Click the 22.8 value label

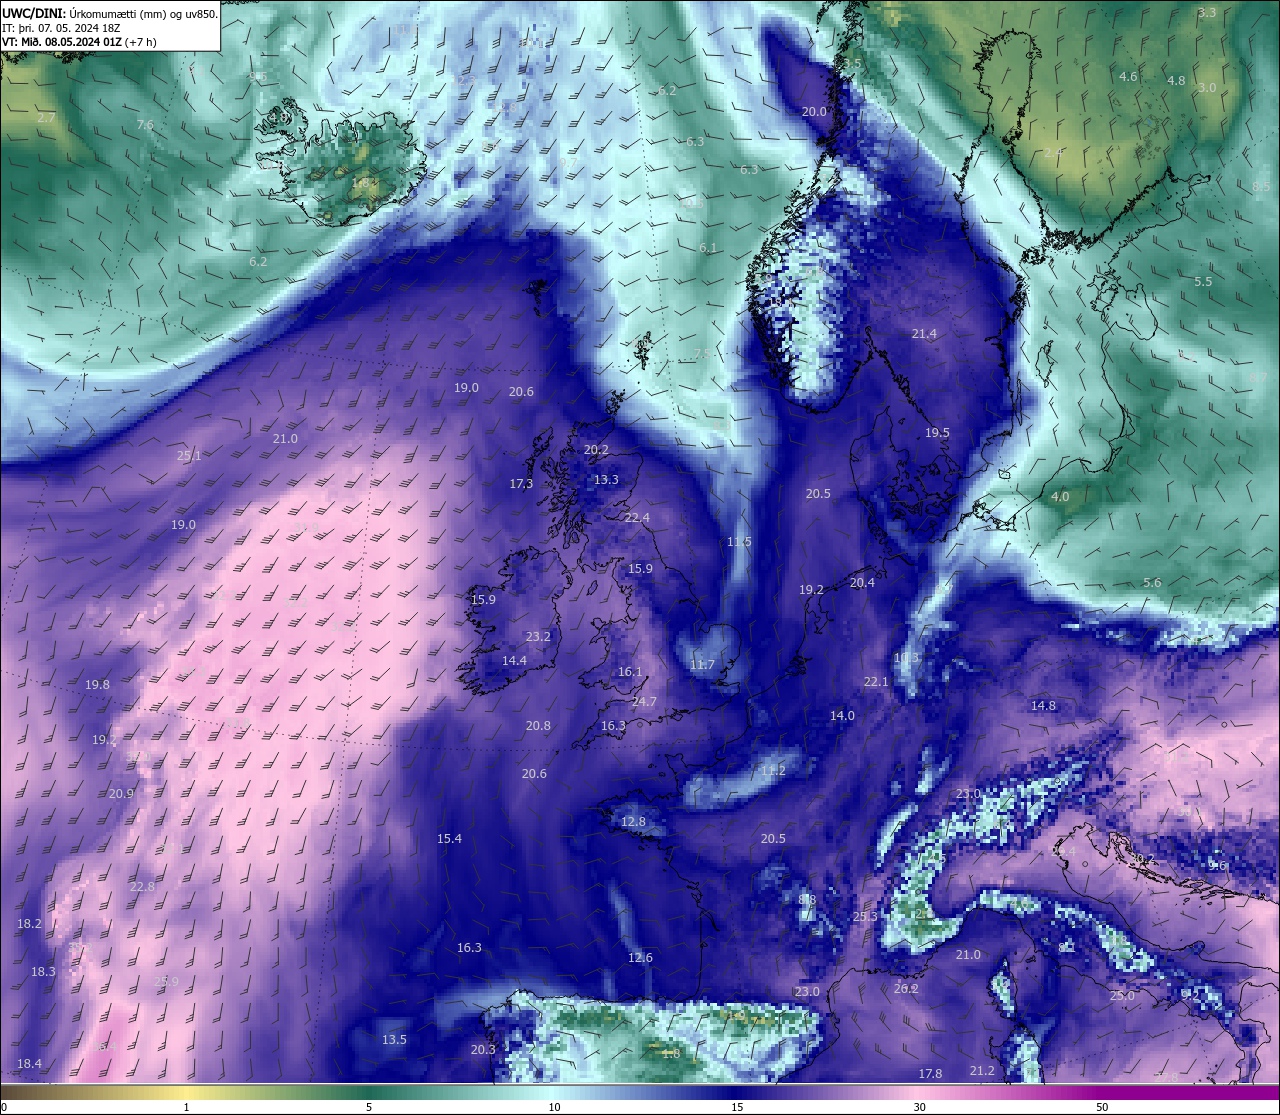[142, 886]
